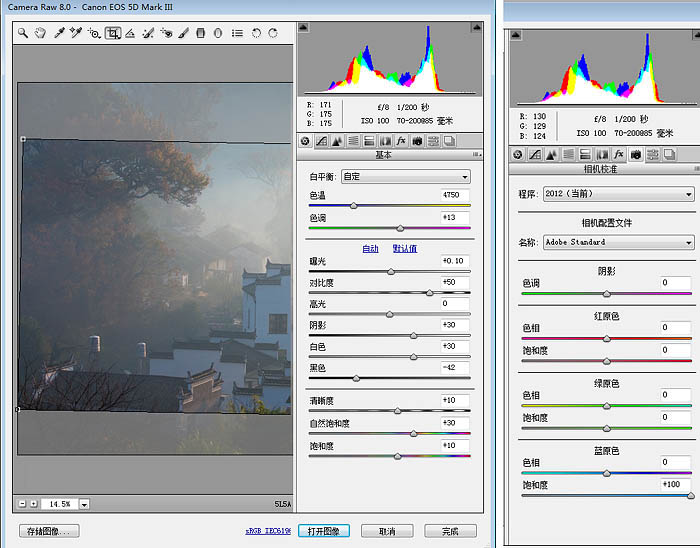
Task: Activate the Crop tool
Action: click(x=113, y=33)
